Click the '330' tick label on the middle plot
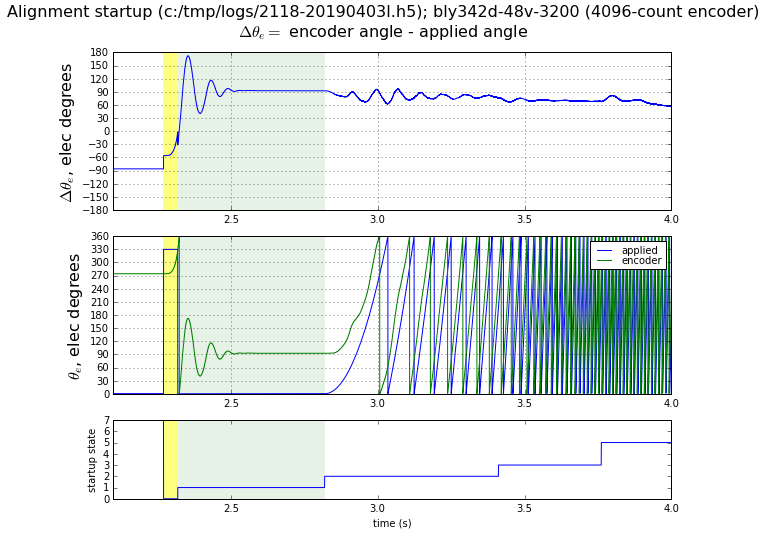This screenshot has height=535, width=766. point(99,250)
